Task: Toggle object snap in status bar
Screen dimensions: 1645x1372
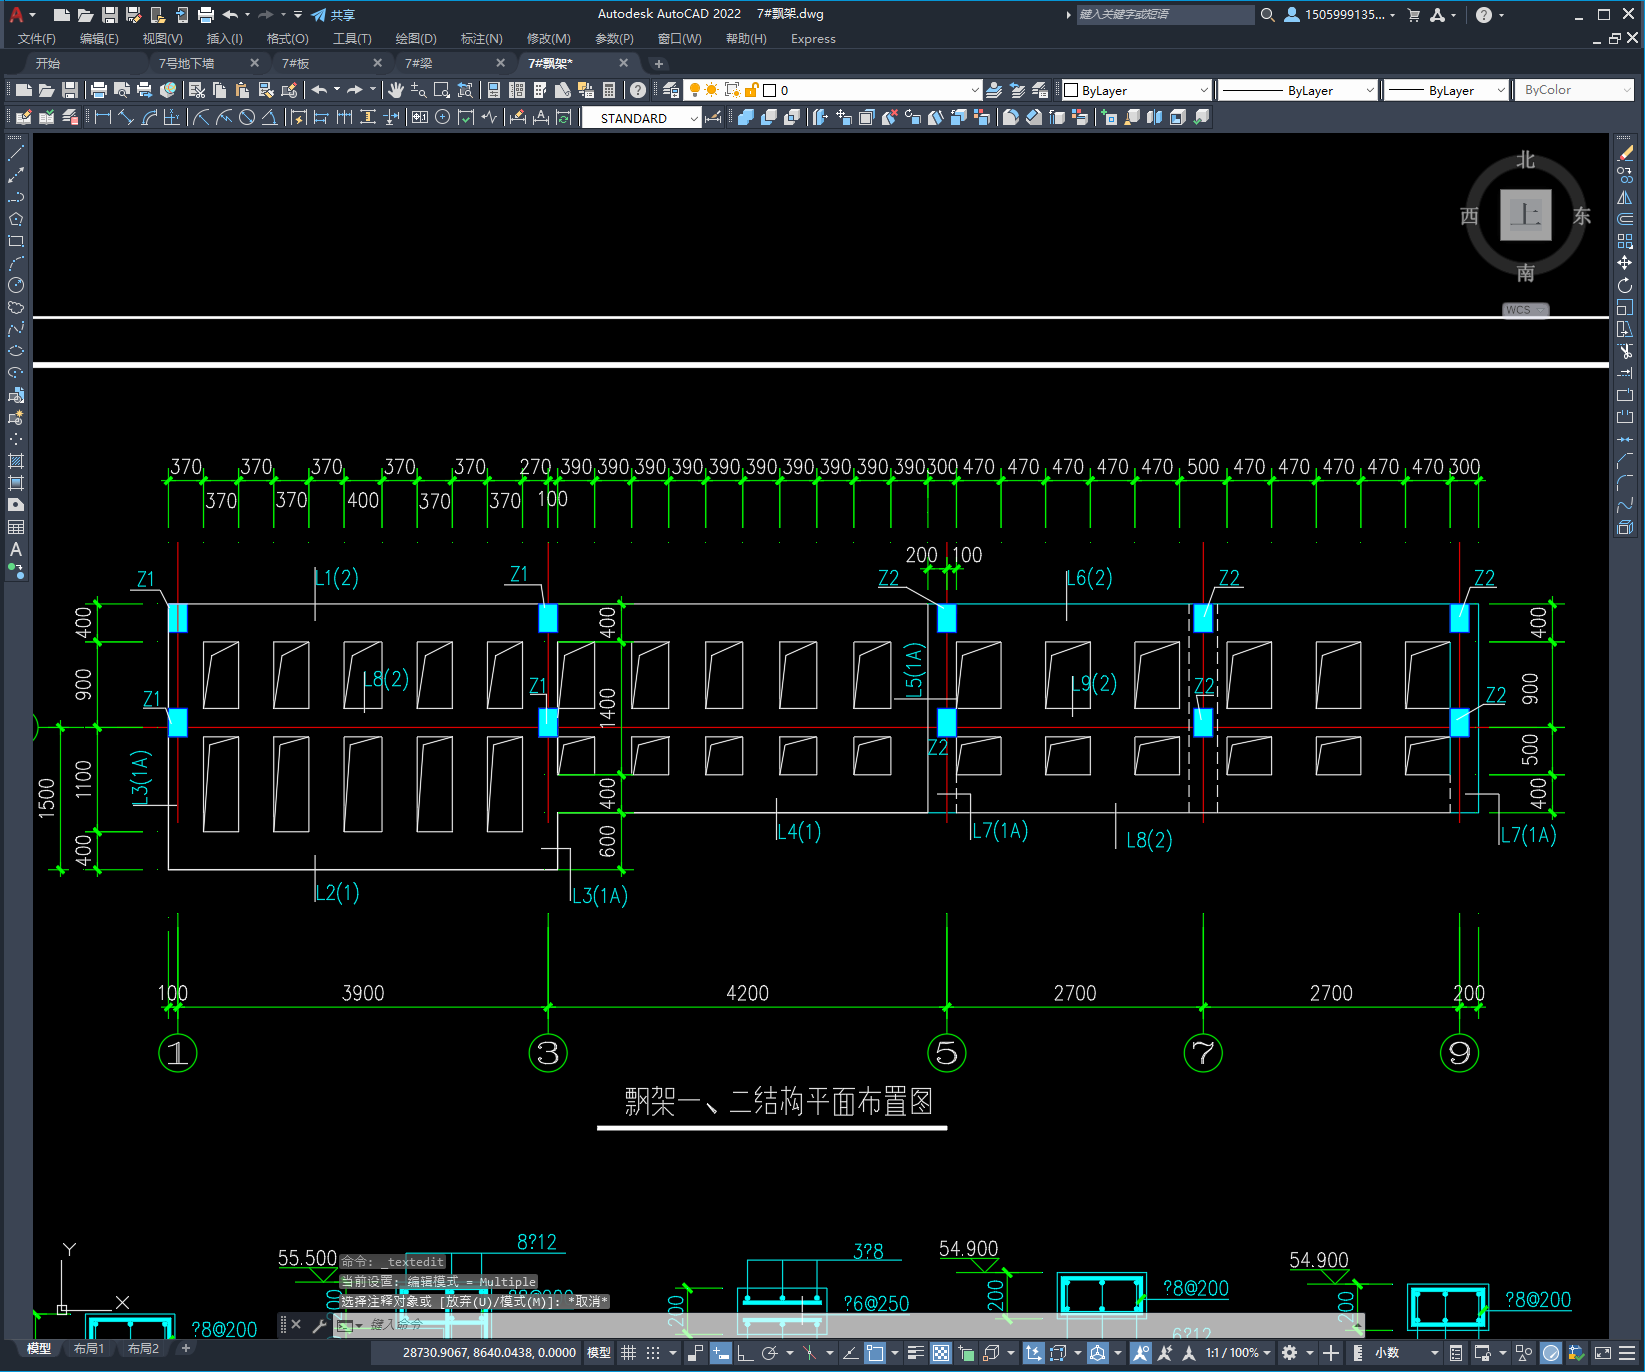Action: click(875, 1353)
